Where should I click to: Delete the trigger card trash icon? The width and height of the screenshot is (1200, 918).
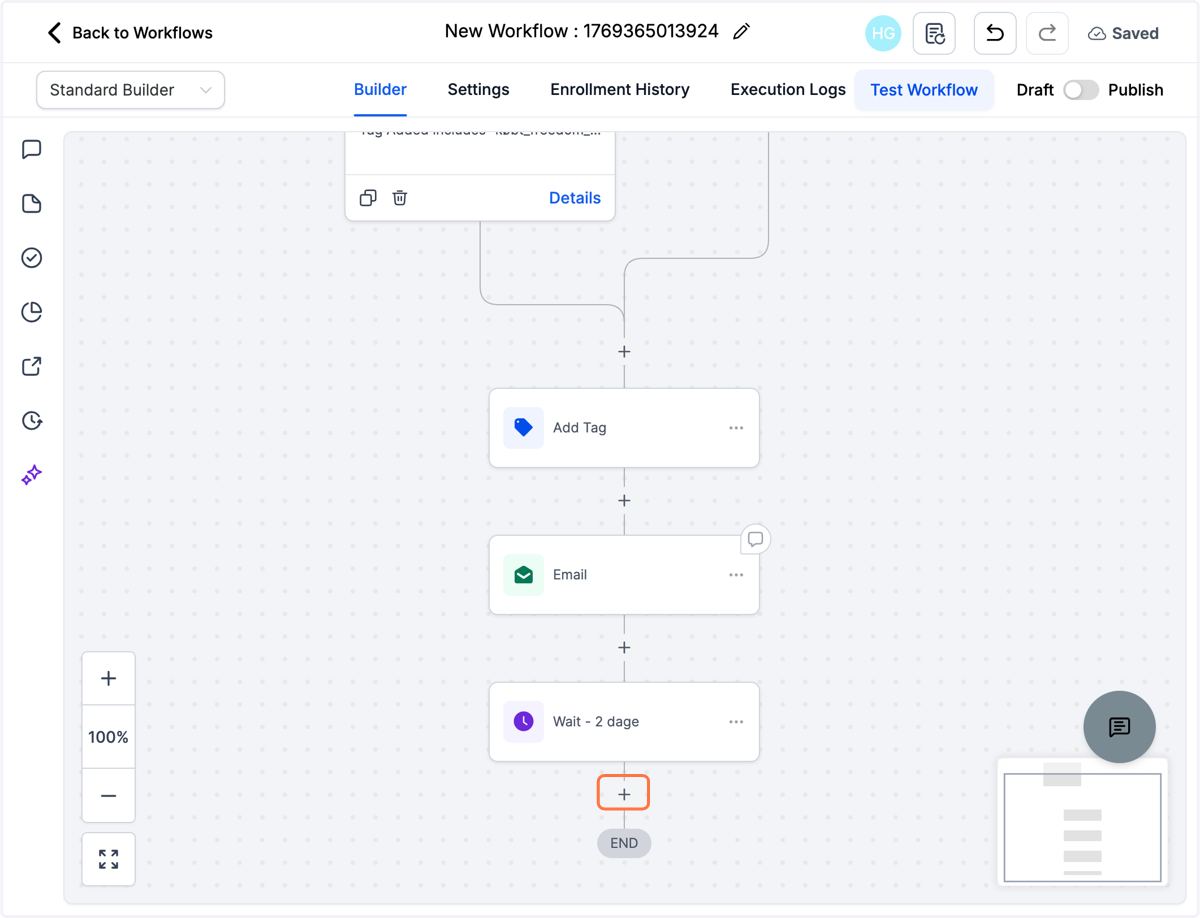[x=400, y=198]
